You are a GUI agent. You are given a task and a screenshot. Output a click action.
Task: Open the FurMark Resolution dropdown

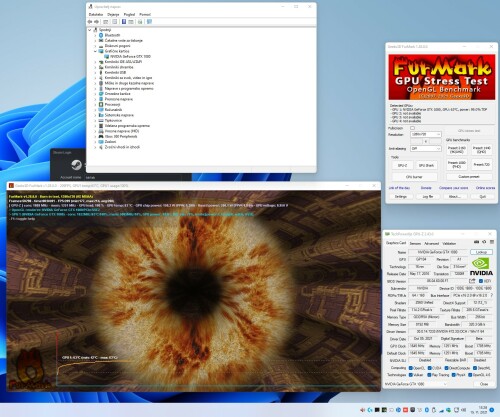[426, 134]
